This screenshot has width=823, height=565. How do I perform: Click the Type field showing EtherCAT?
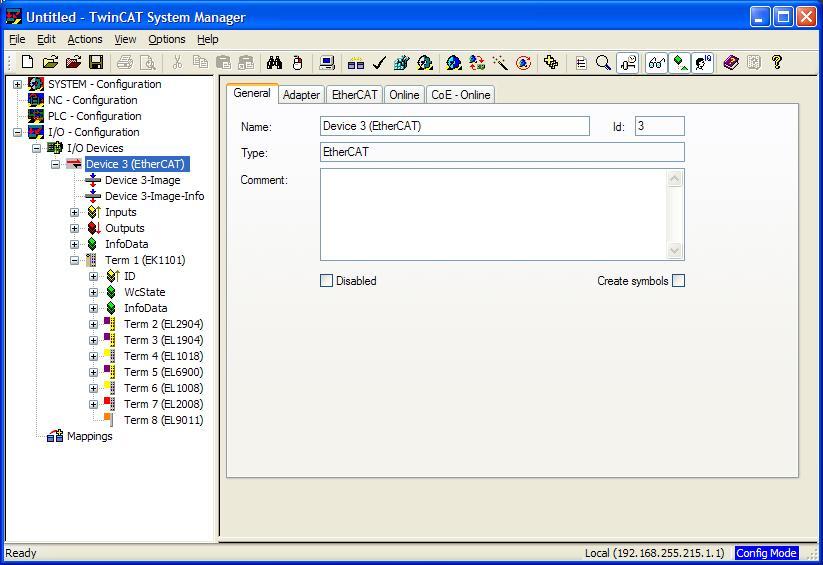pyautogui.click(x=502, y=152)
